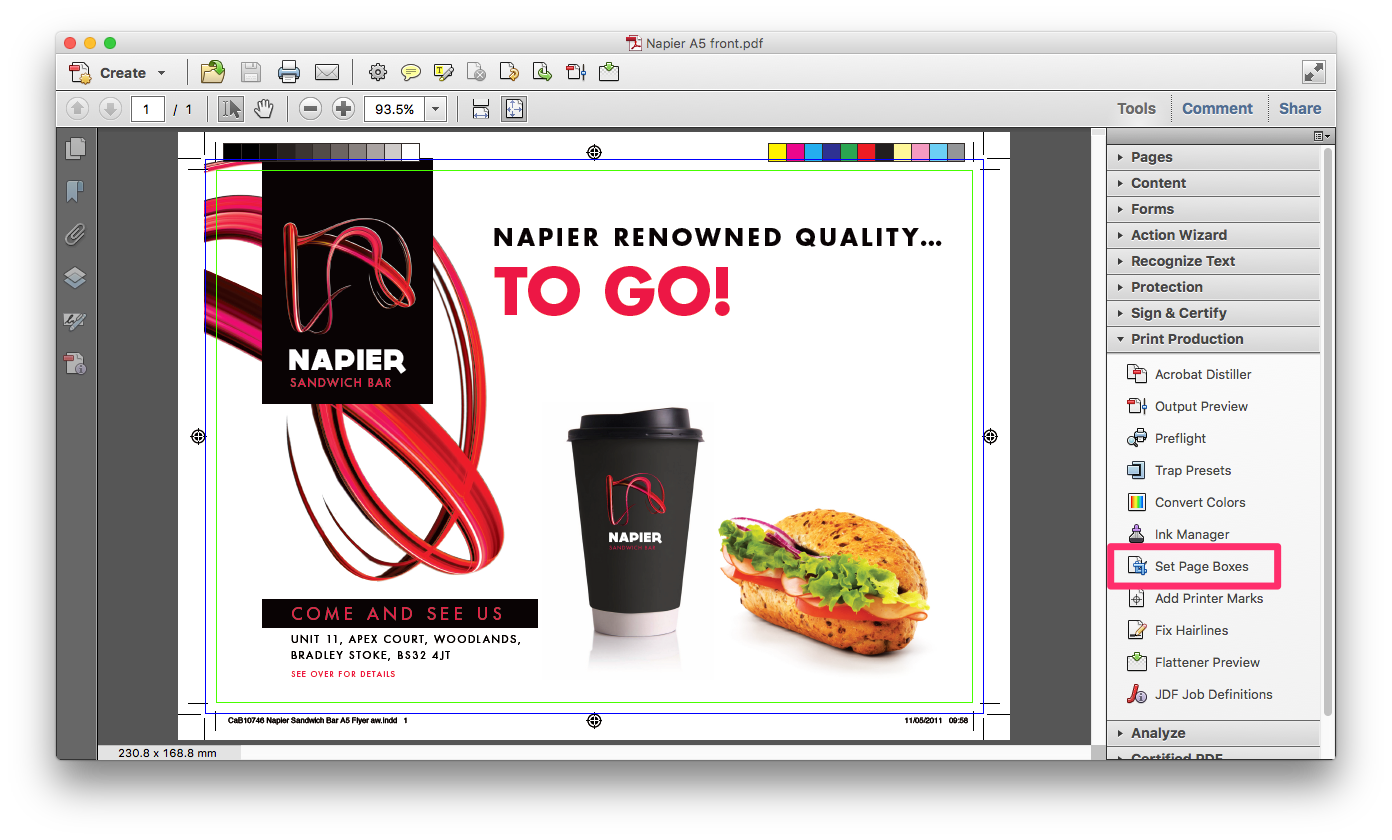Click the magenta swatch in the document color bar
This screenshot has width=1392, height=840.
point(794,151)
